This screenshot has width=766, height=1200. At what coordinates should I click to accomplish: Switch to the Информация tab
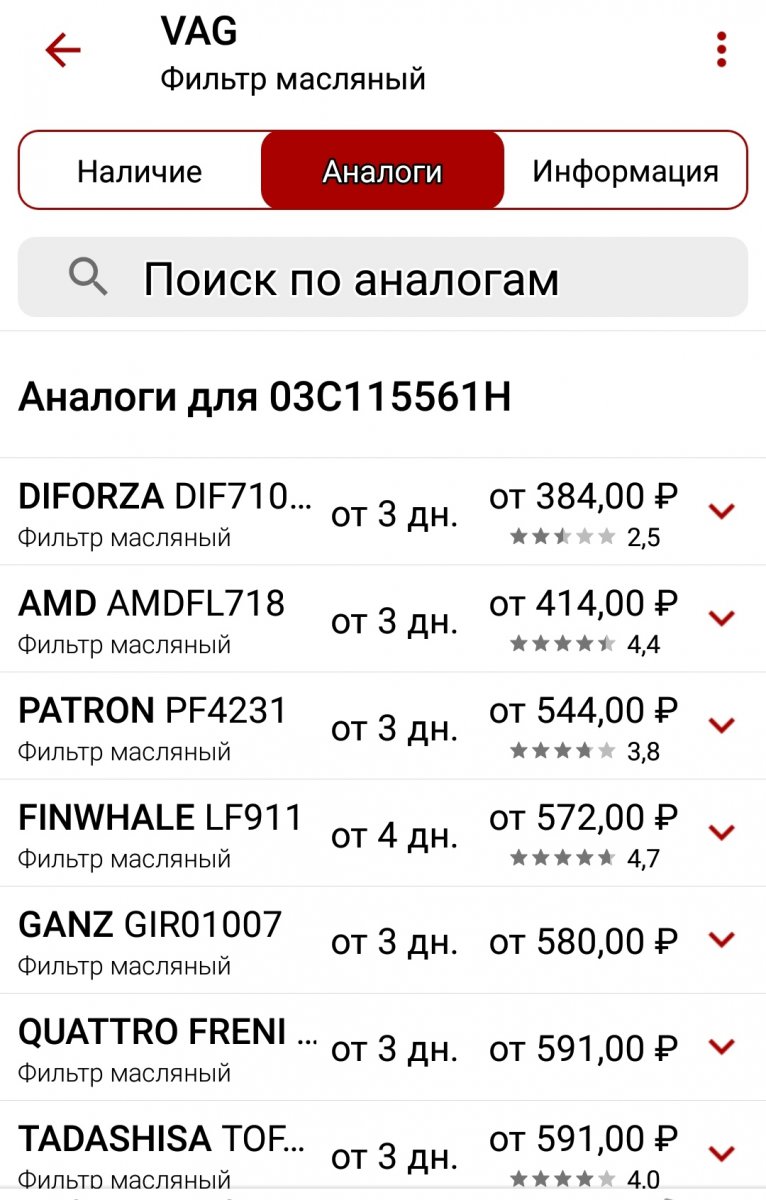pyautogui.click(x=625, y=171)
